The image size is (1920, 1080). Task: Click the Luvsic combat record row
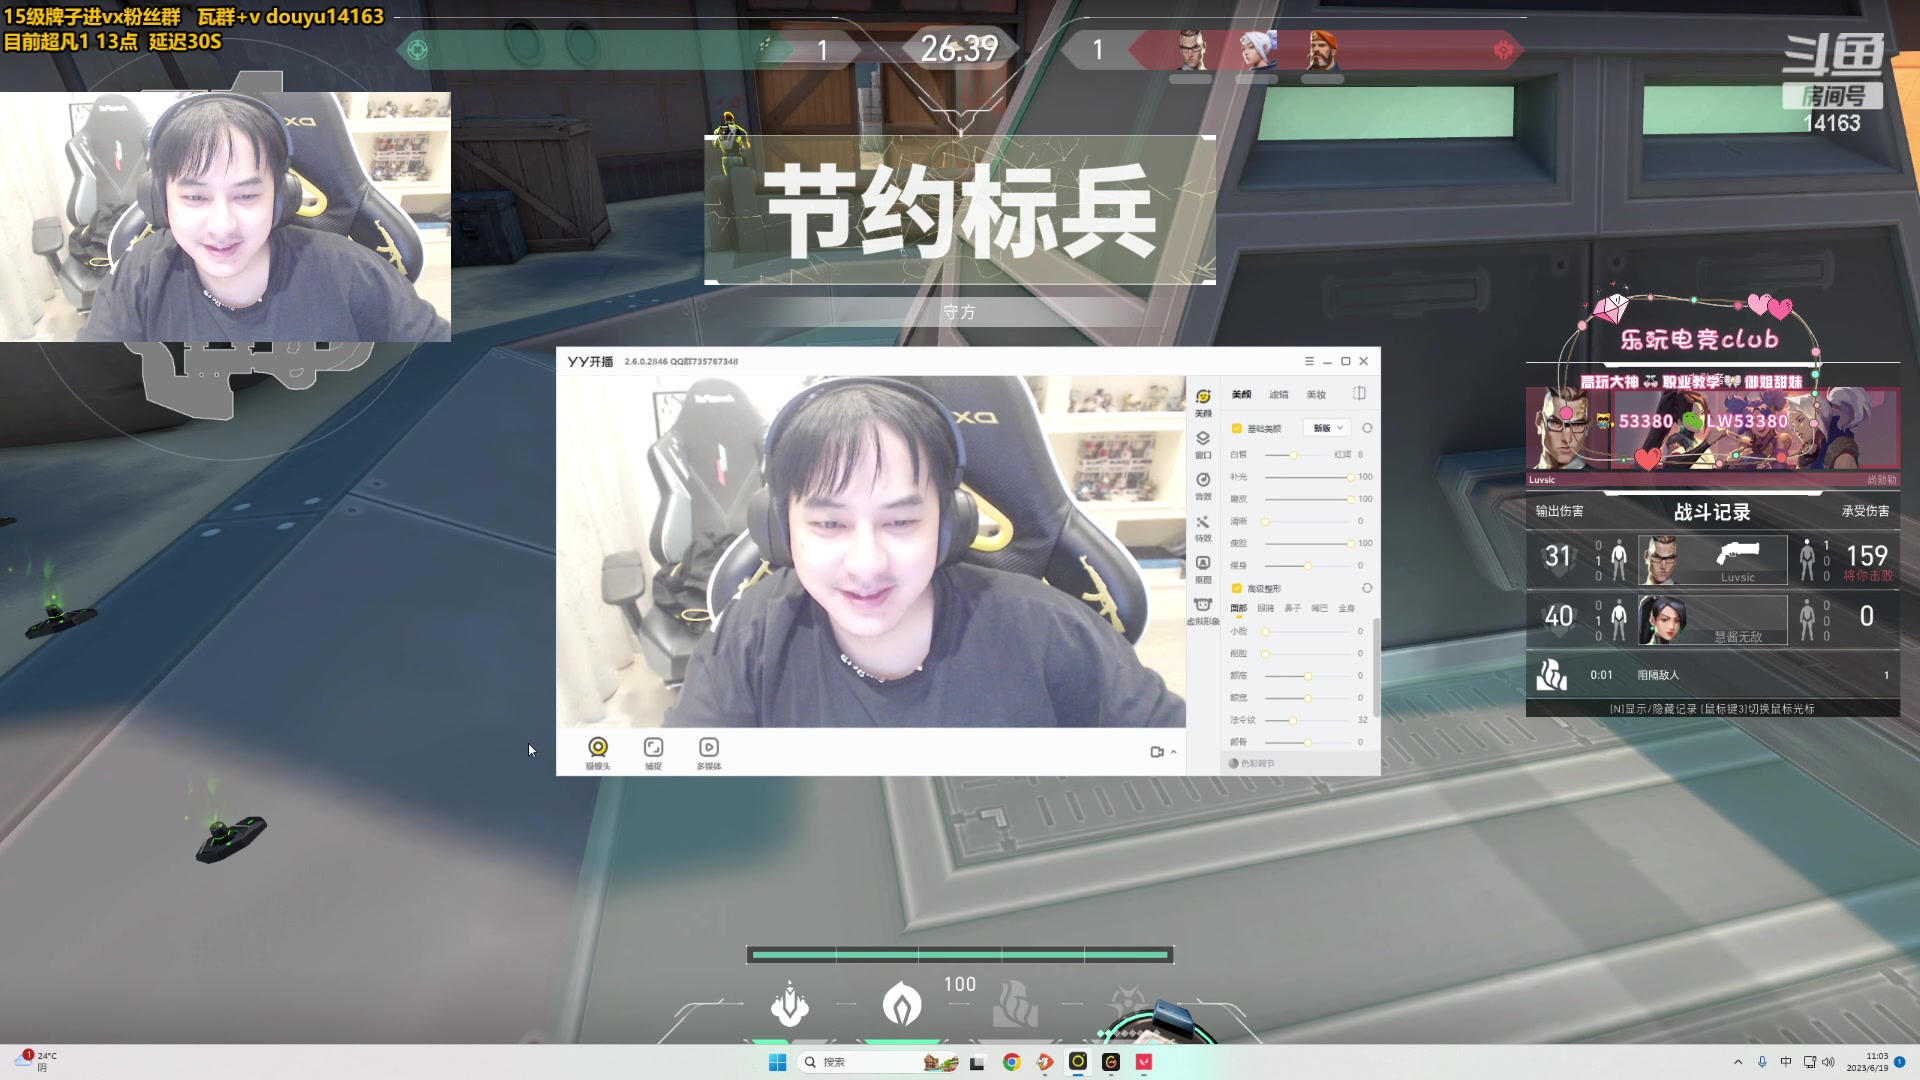coord(1712,559)
